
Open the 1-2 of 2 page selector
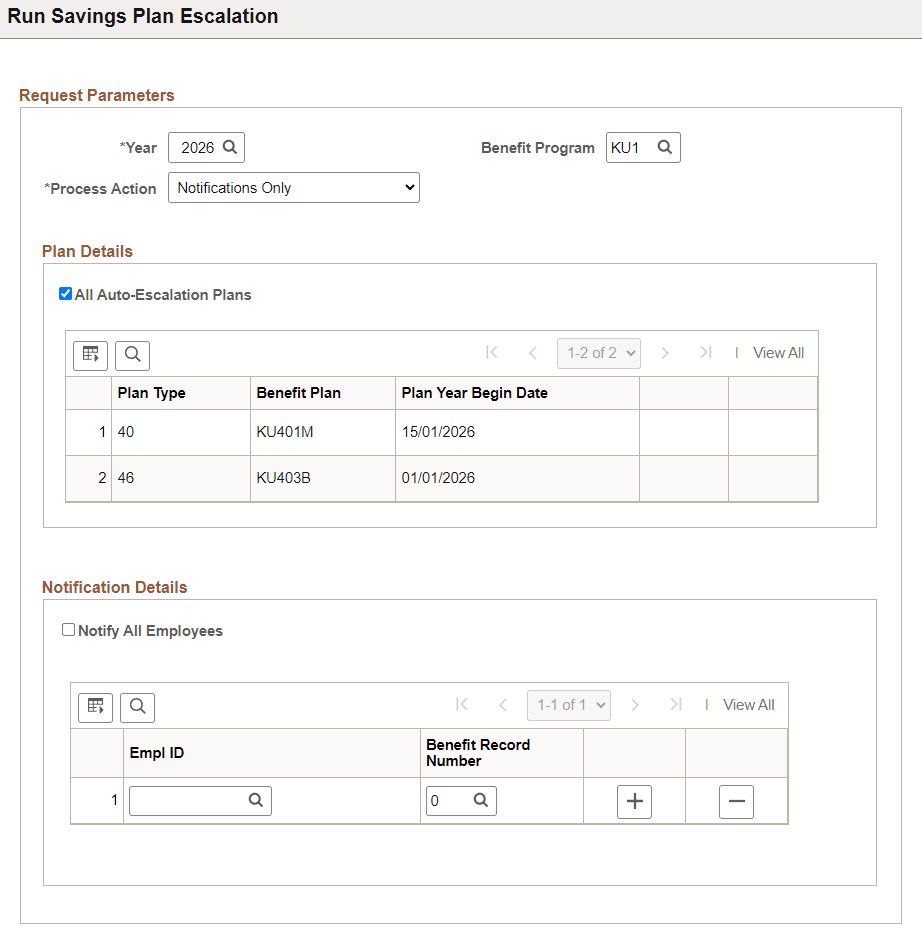(x=598, y=352)
